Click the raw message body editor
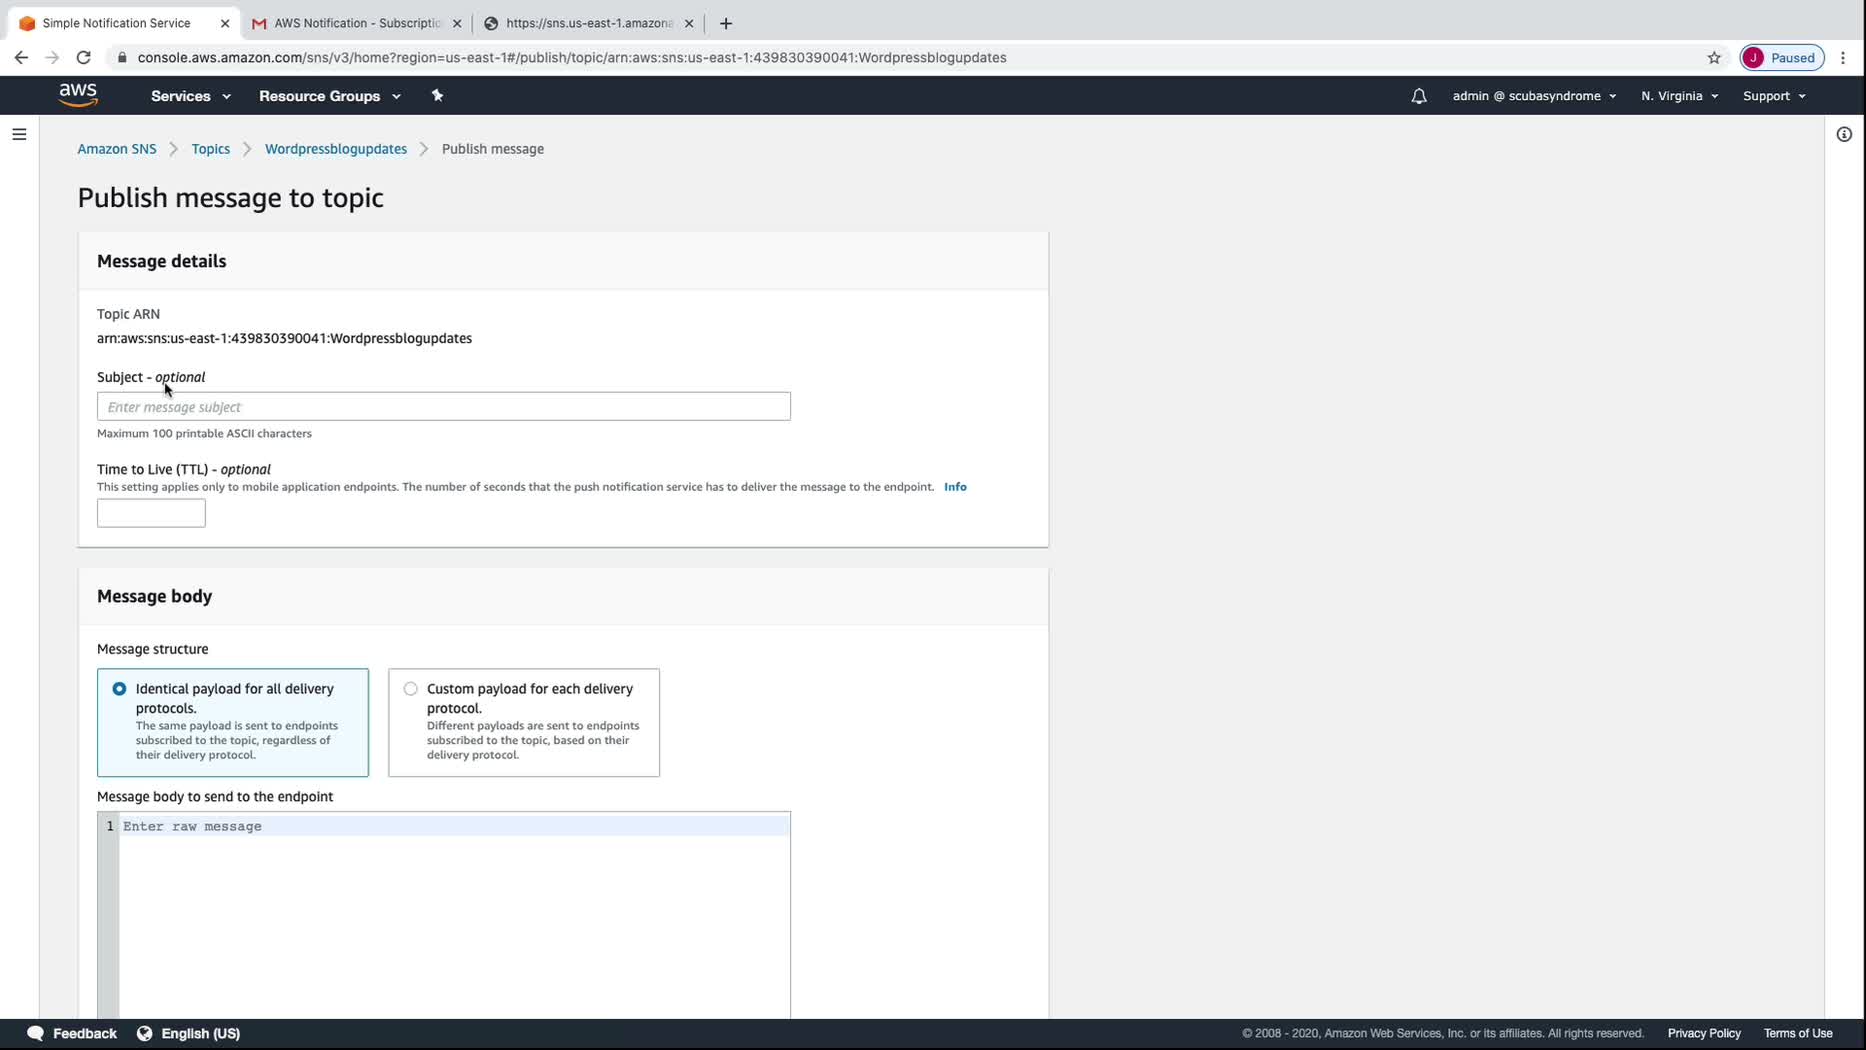The image size is (1866, 1050). [x=444, y=915]
